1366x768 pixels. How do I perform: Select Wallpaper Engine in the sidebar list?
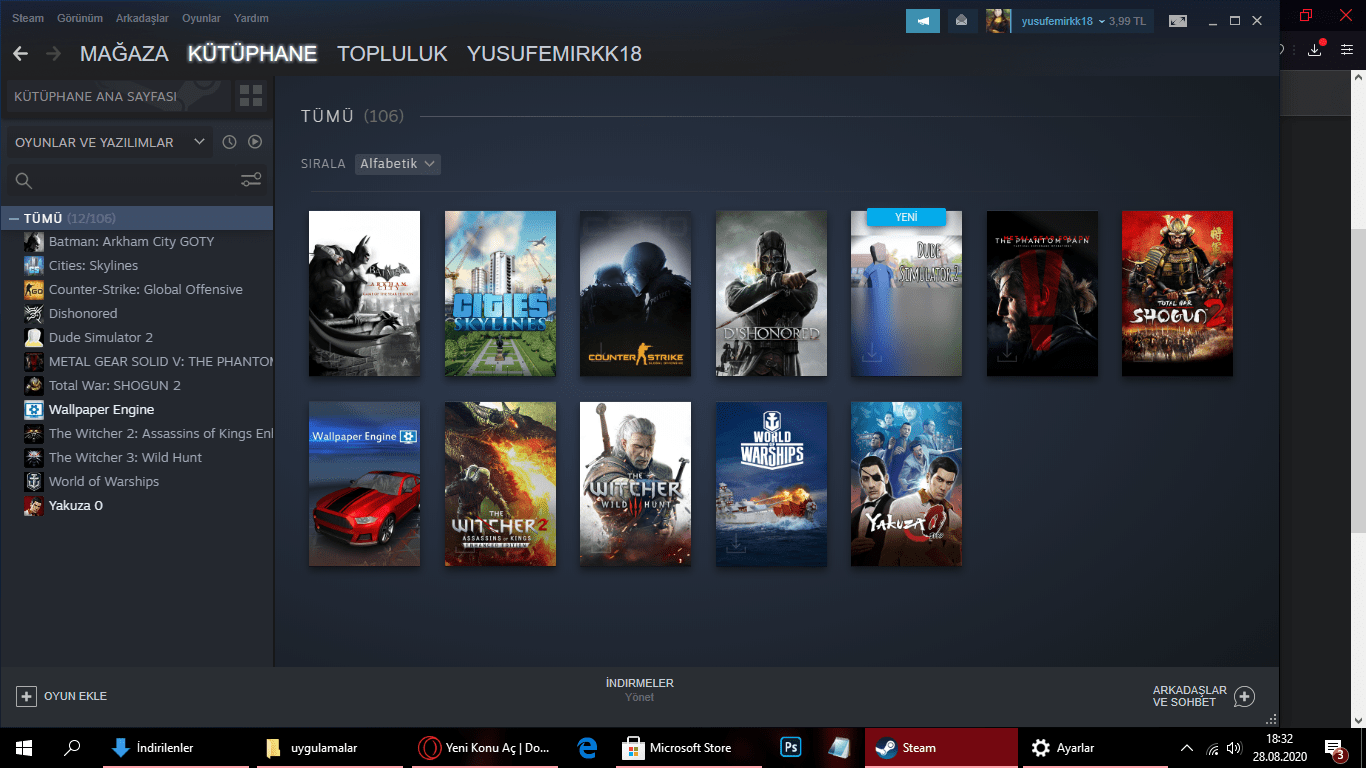click(x=137, y=409)
